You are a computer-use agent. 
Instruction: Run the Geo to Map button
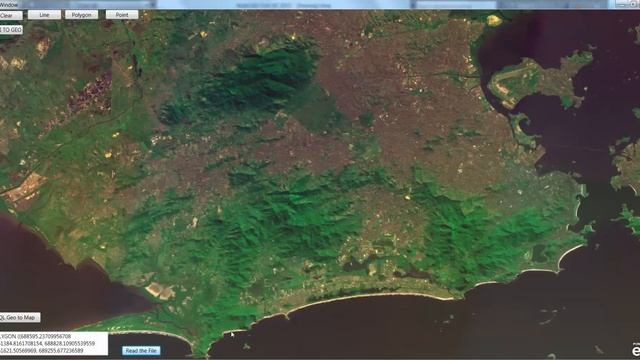(x=19, y=318)
